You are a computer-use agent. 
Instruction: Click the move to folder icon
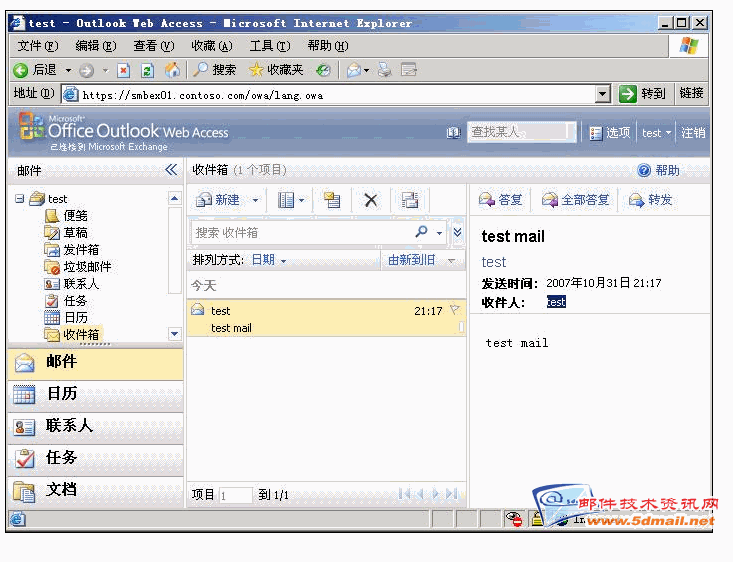[332, 200]
